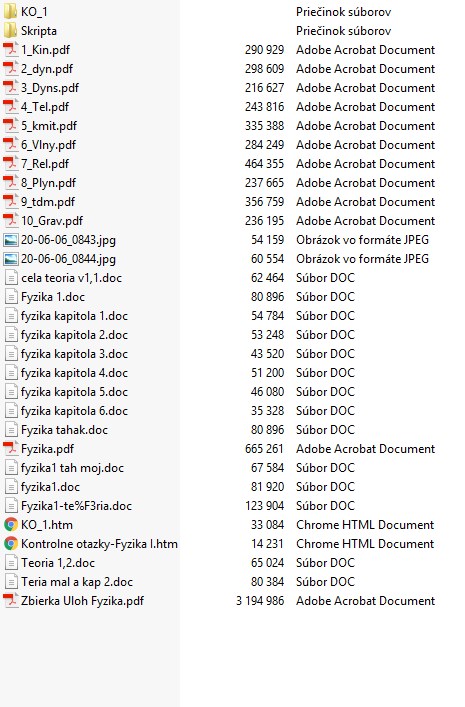465x707 pixels.
Task: Select the Chrome icon beside KO_1.htm
Action: [10, 525]
